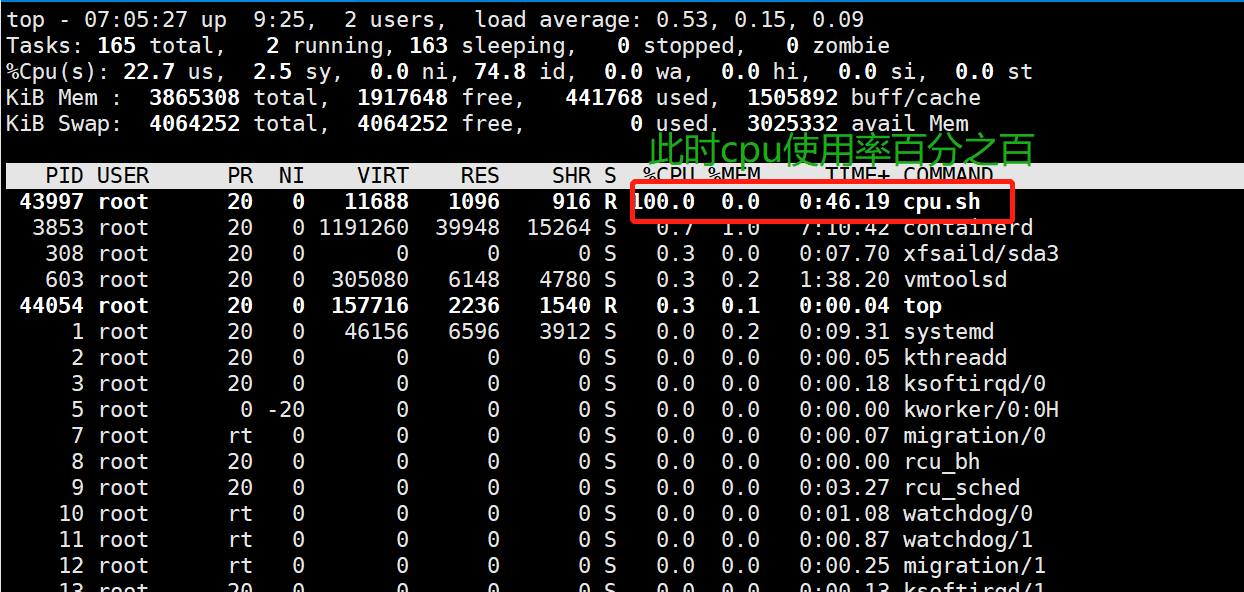The height and width of the screenshot is (592, 1244).
Task: Select the RES column header
Action: click(x=479, y=174)
